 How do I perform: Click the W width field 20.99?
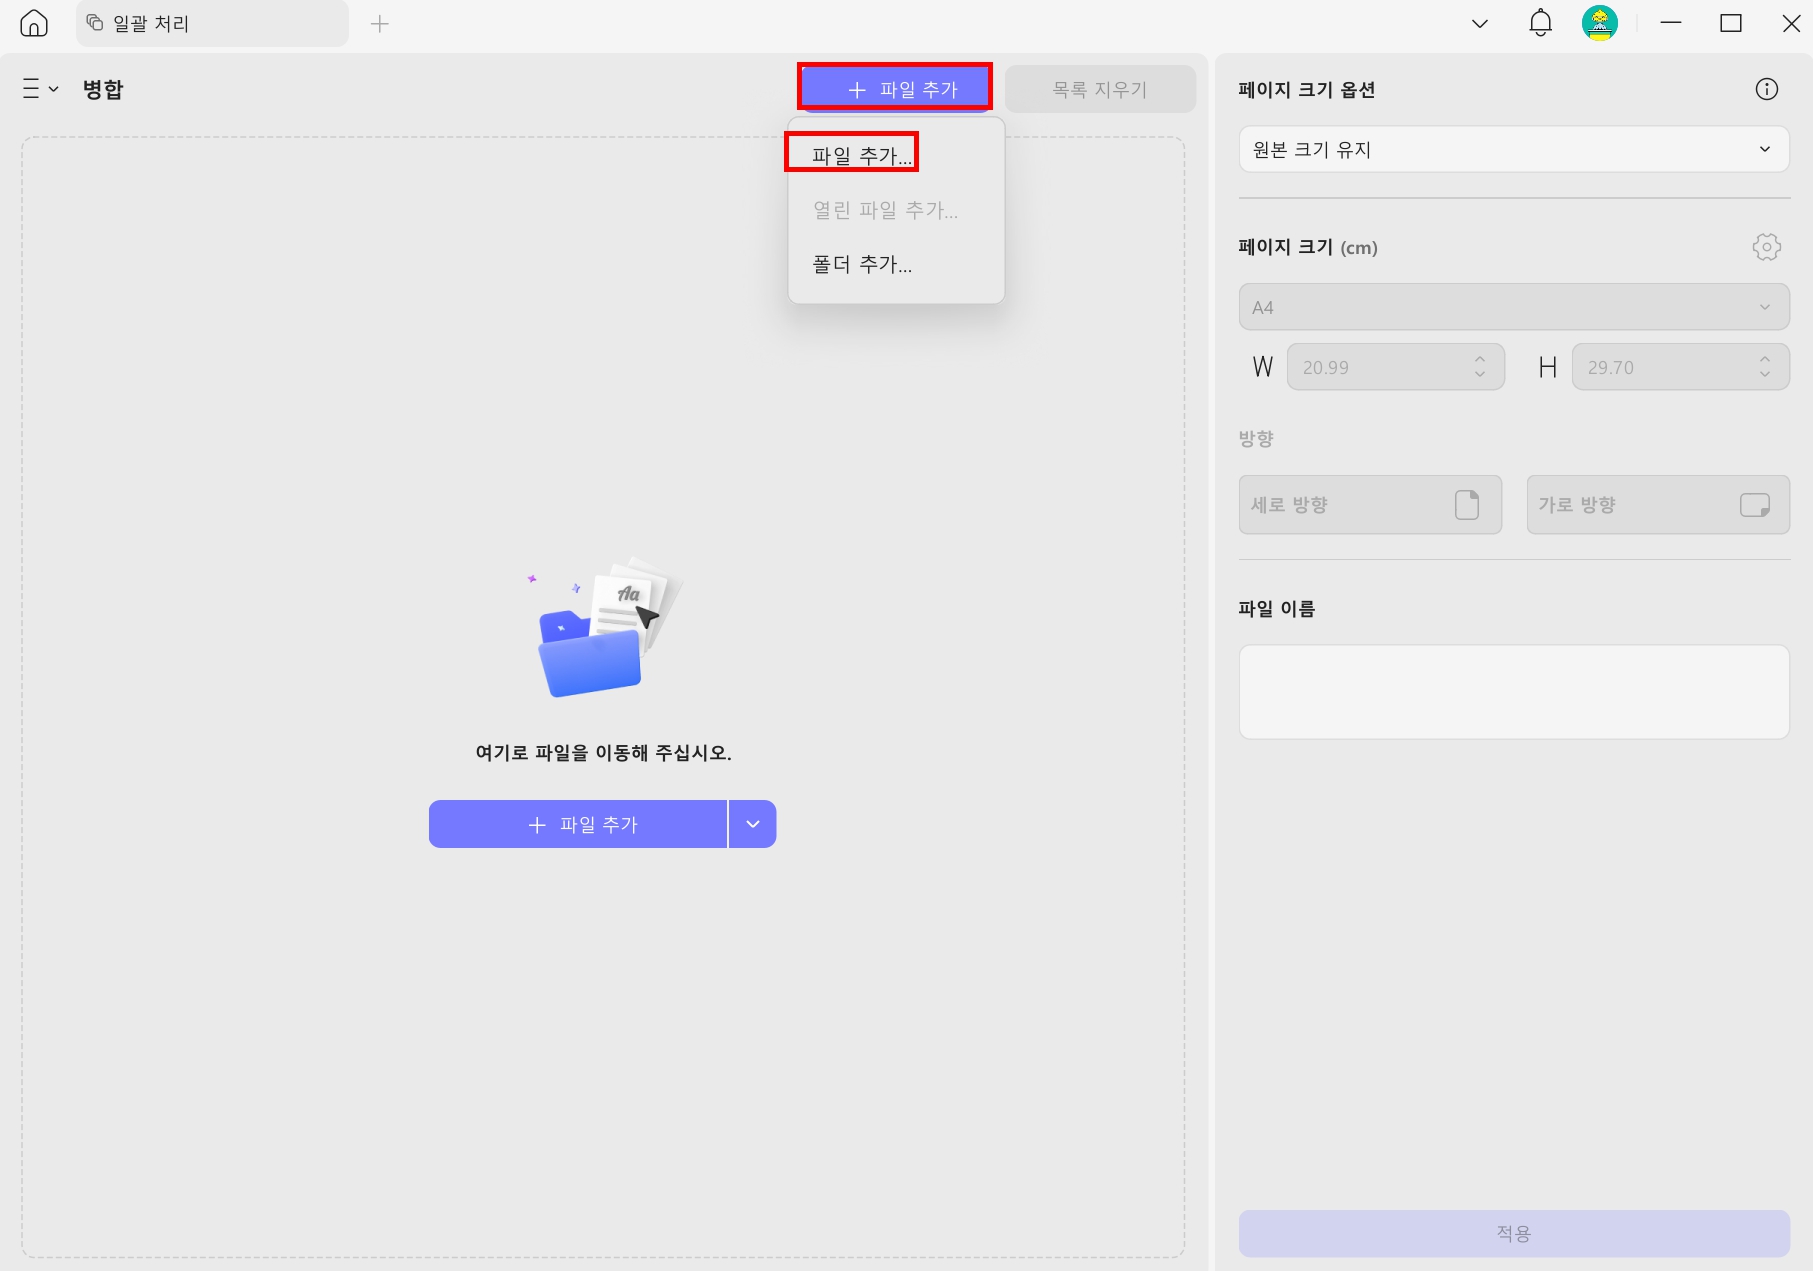1395,367
